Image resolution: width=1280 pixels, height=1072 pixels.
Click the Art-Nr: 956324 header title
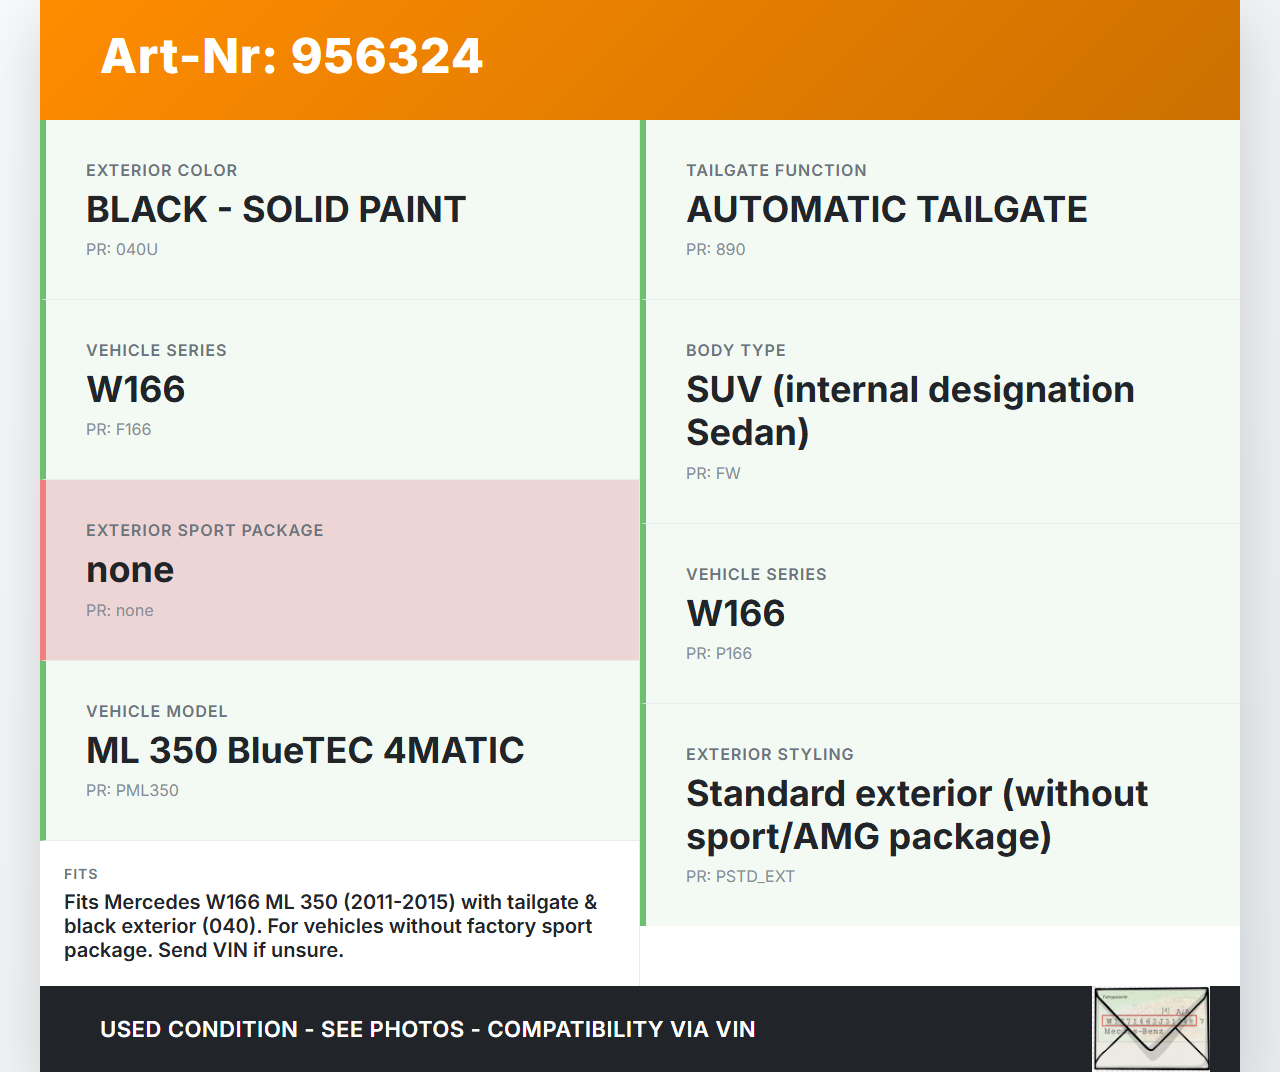point(291,56)
